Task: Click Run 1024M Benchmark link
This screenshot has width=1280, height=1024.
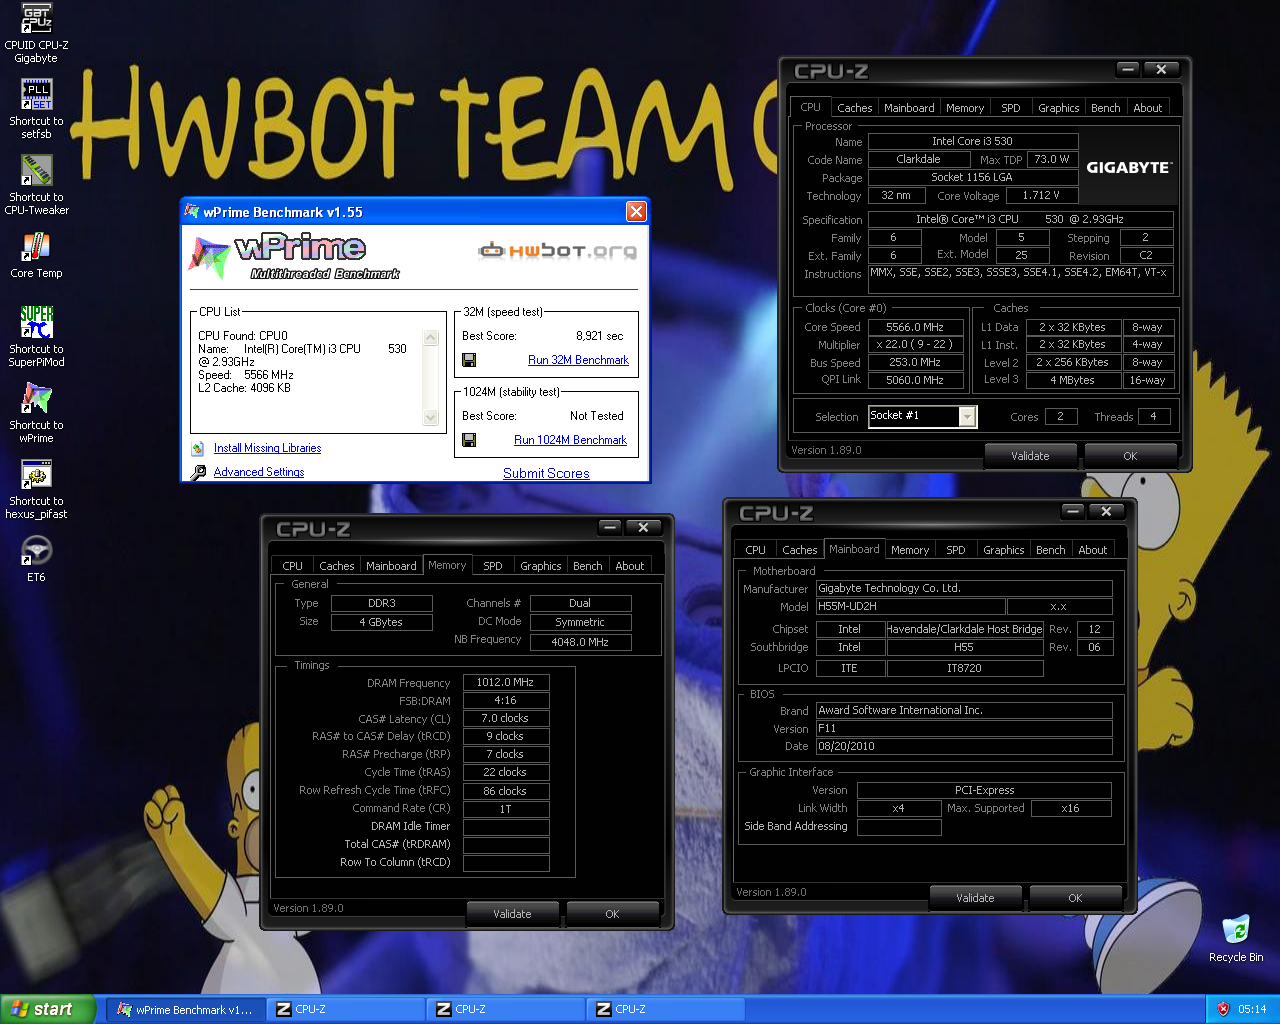Action: (x=570, y=440)
